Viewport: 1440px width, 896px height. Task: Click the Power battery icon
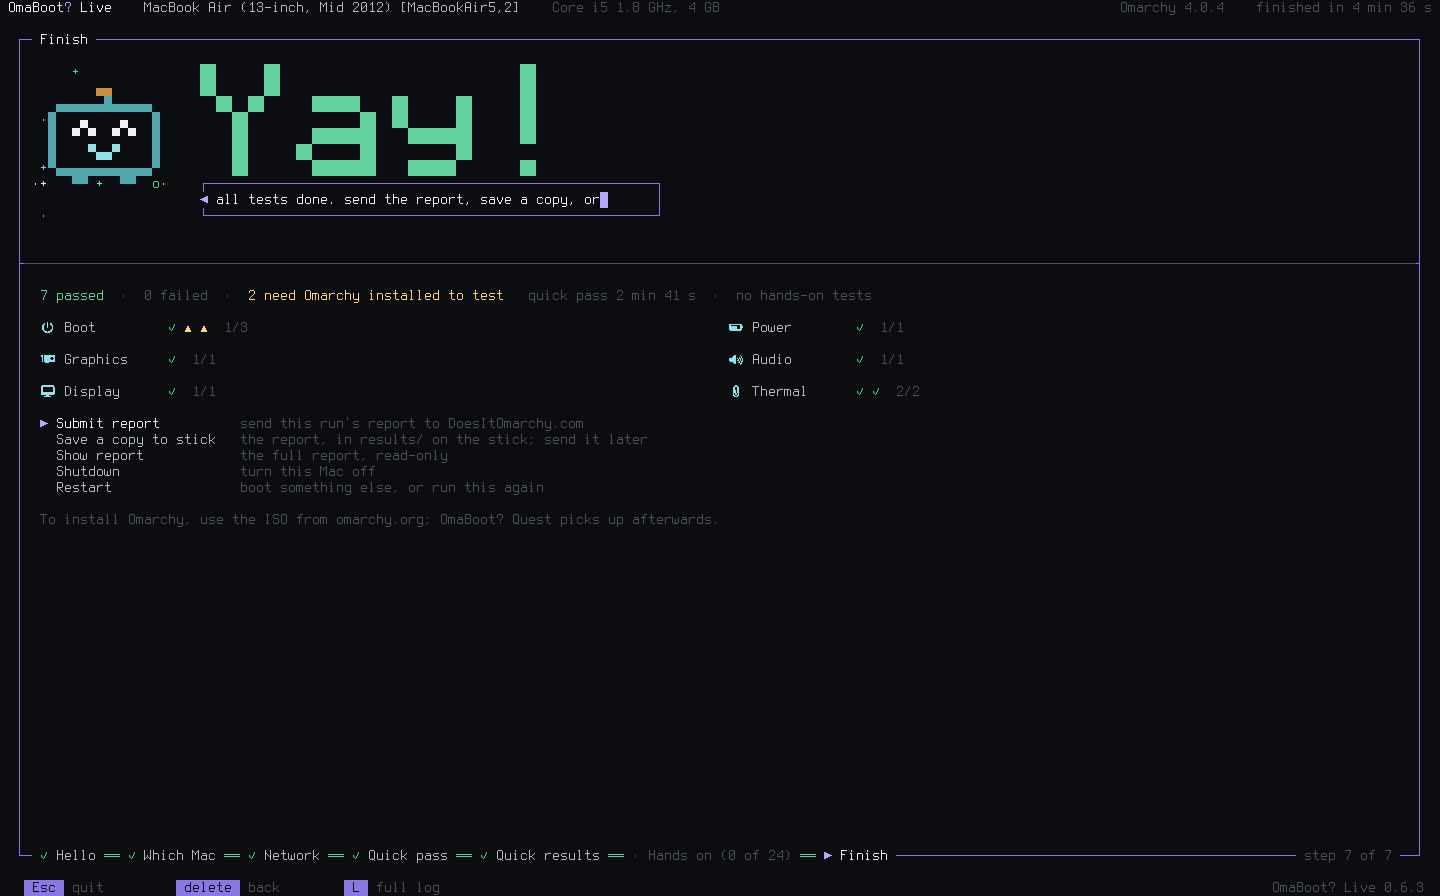pos(735,327)
